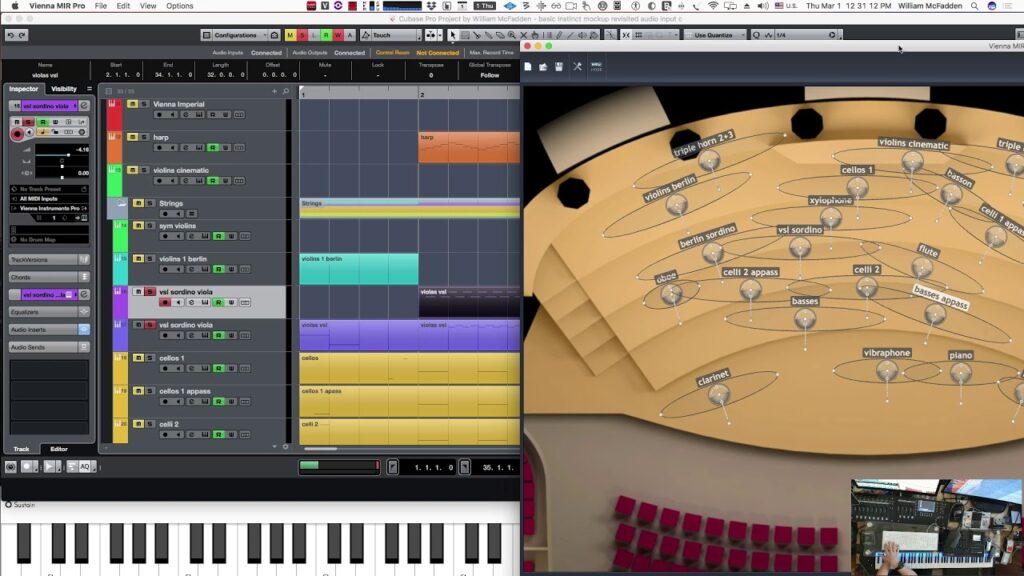Expand the Chords inspector section

click(x=49, y=278)
